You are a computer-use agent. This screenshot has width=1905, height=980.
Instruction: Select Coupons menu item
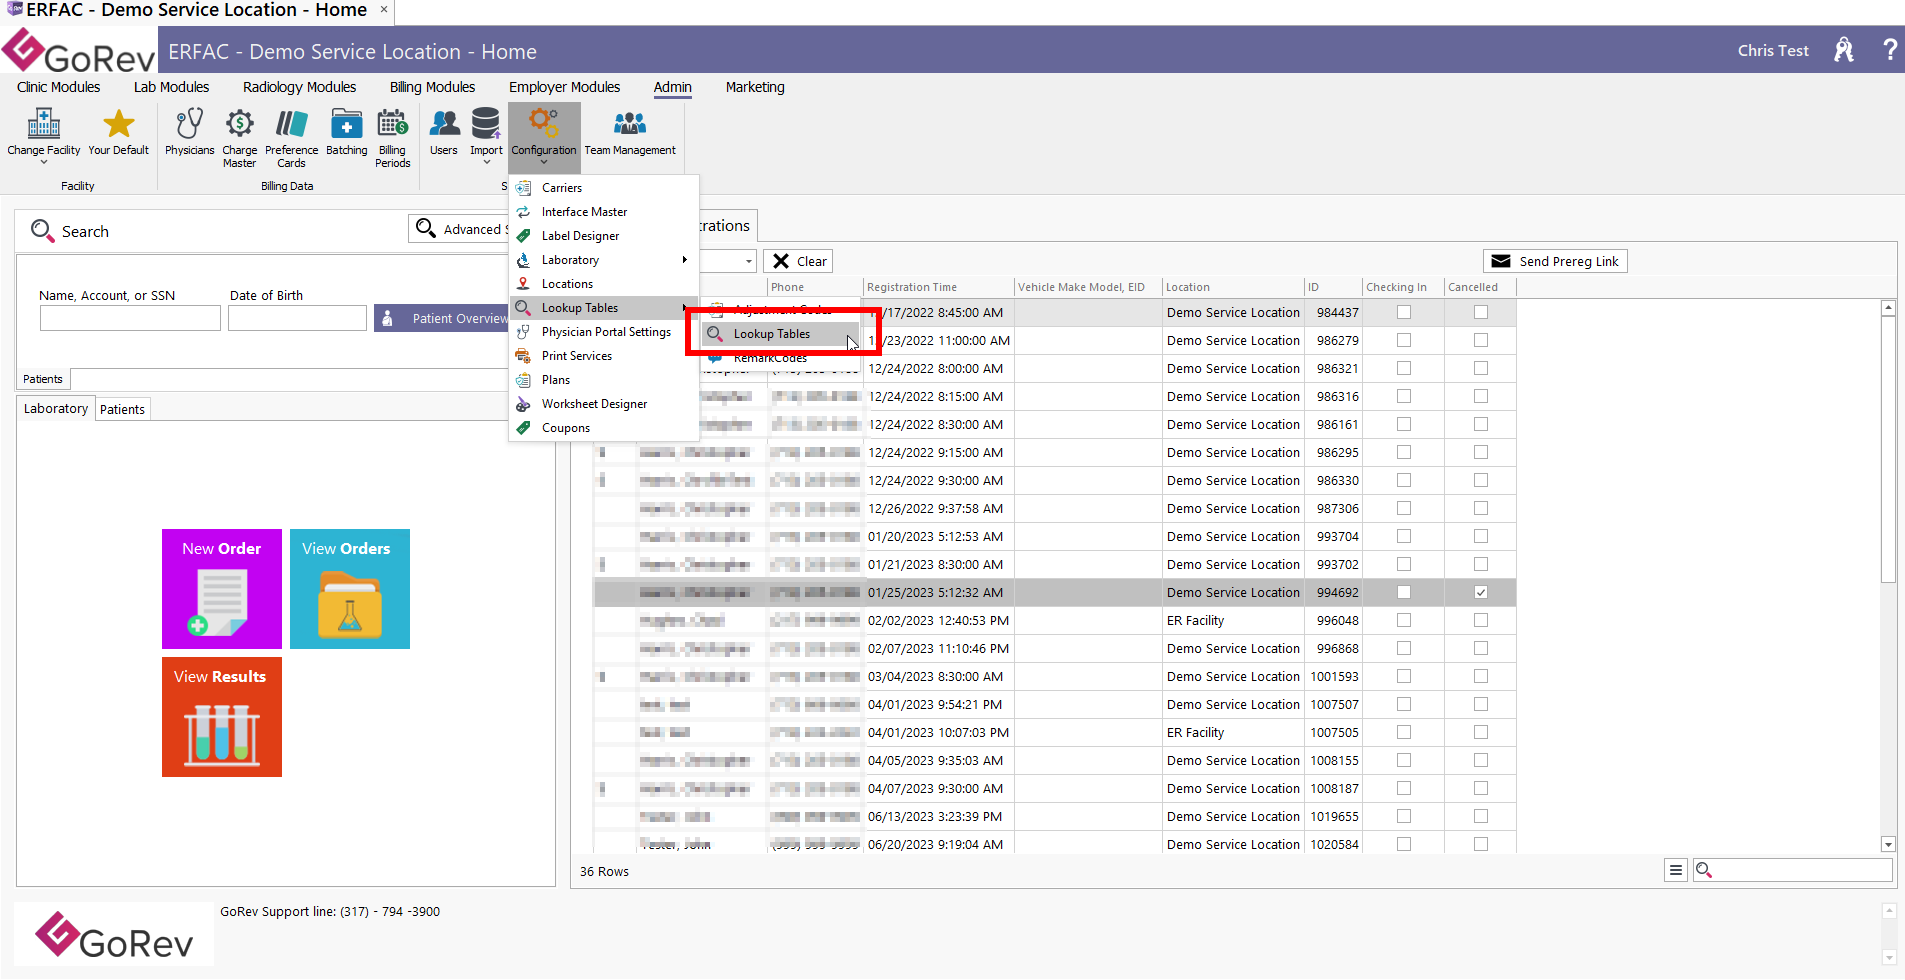coord(603,428)
